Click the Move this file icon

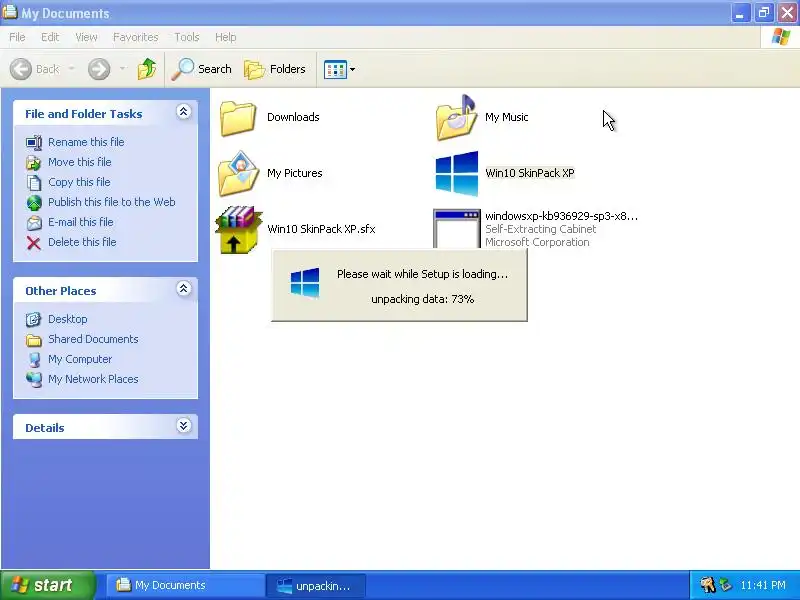(34, 162)
